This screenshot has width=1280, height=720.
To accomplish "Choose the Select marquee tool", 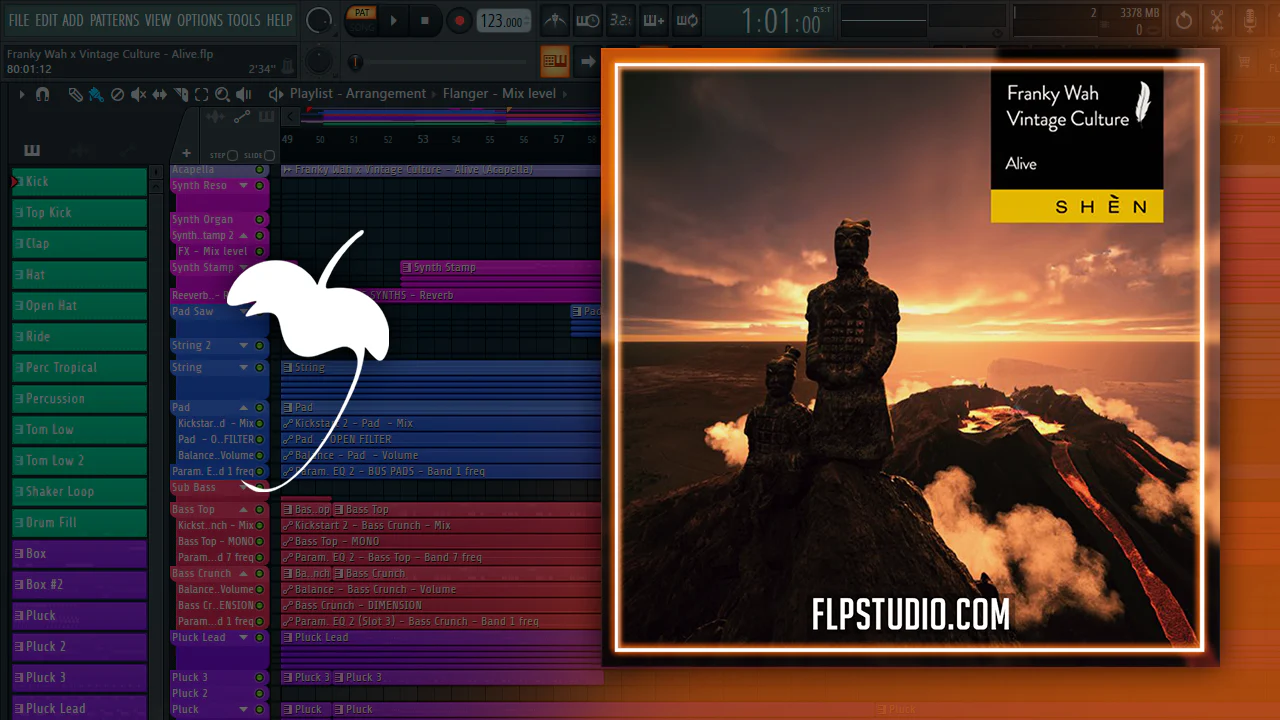I will pyautogui.click(x=201, y=94).
